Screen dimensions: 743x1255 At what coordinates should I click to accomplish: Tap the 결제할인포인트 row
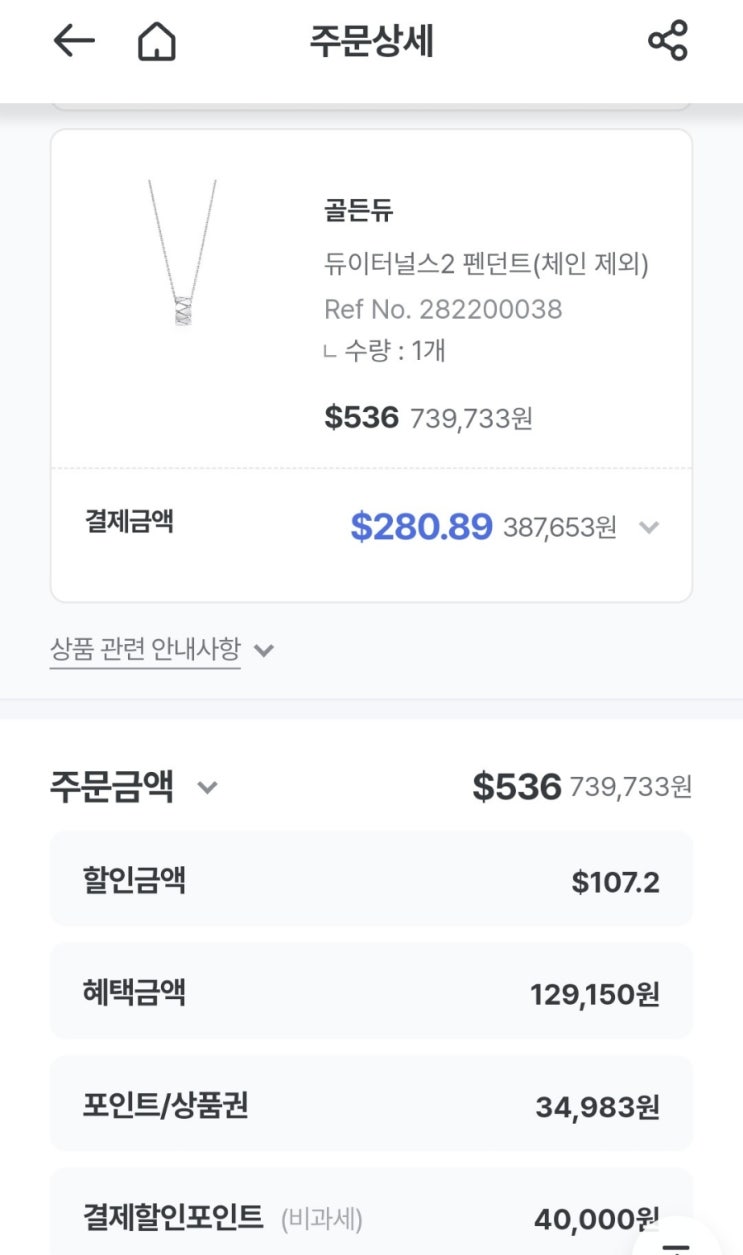point(371,1217)
